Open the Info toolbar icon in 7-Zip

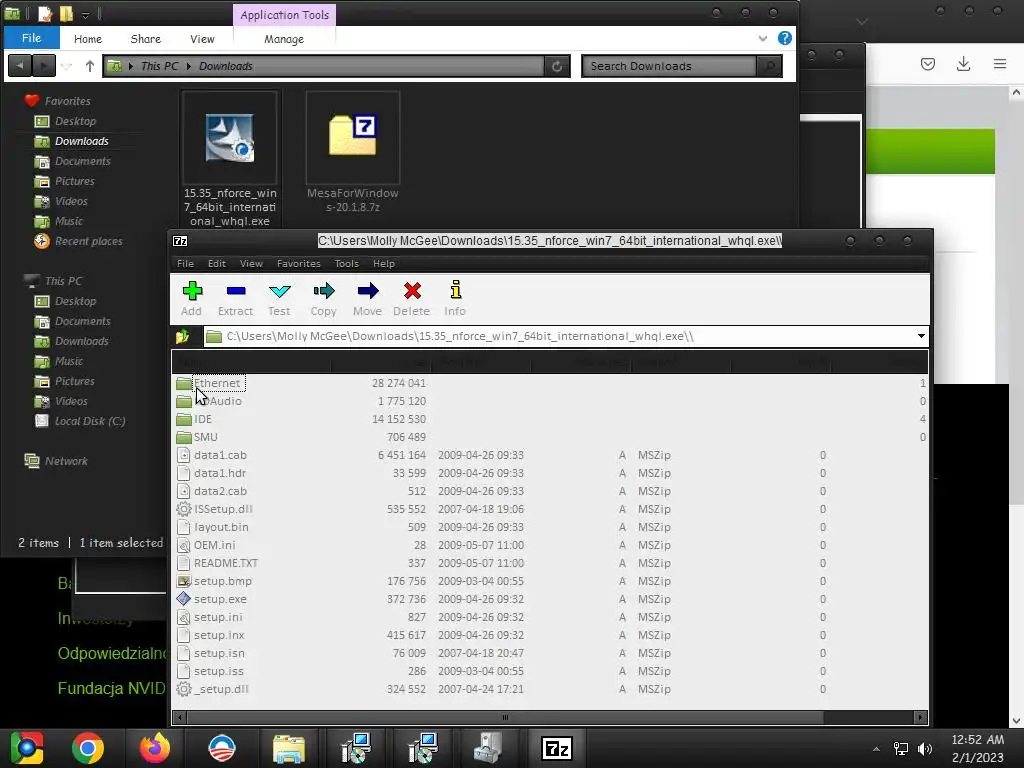[455, 298]
